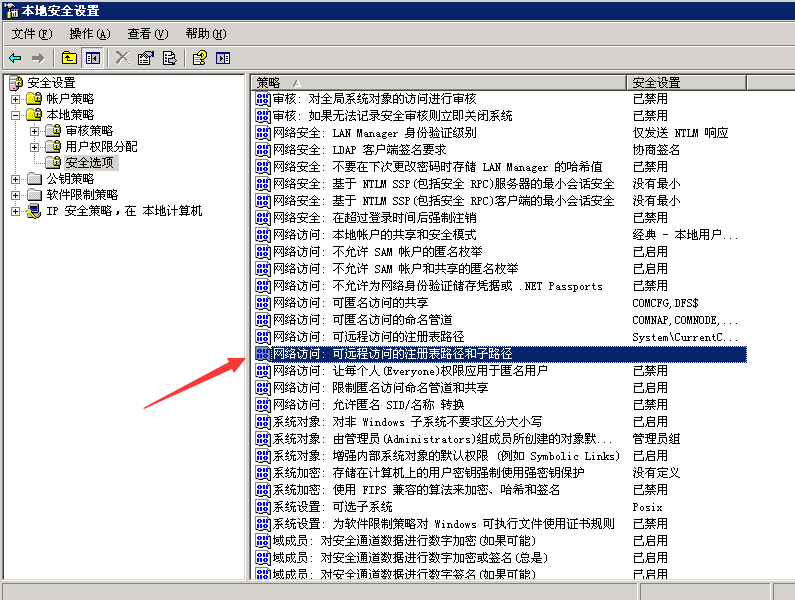Open Properties via toolbar icon
The height and width of the screenshot is (600, 795).
[146, 58]
